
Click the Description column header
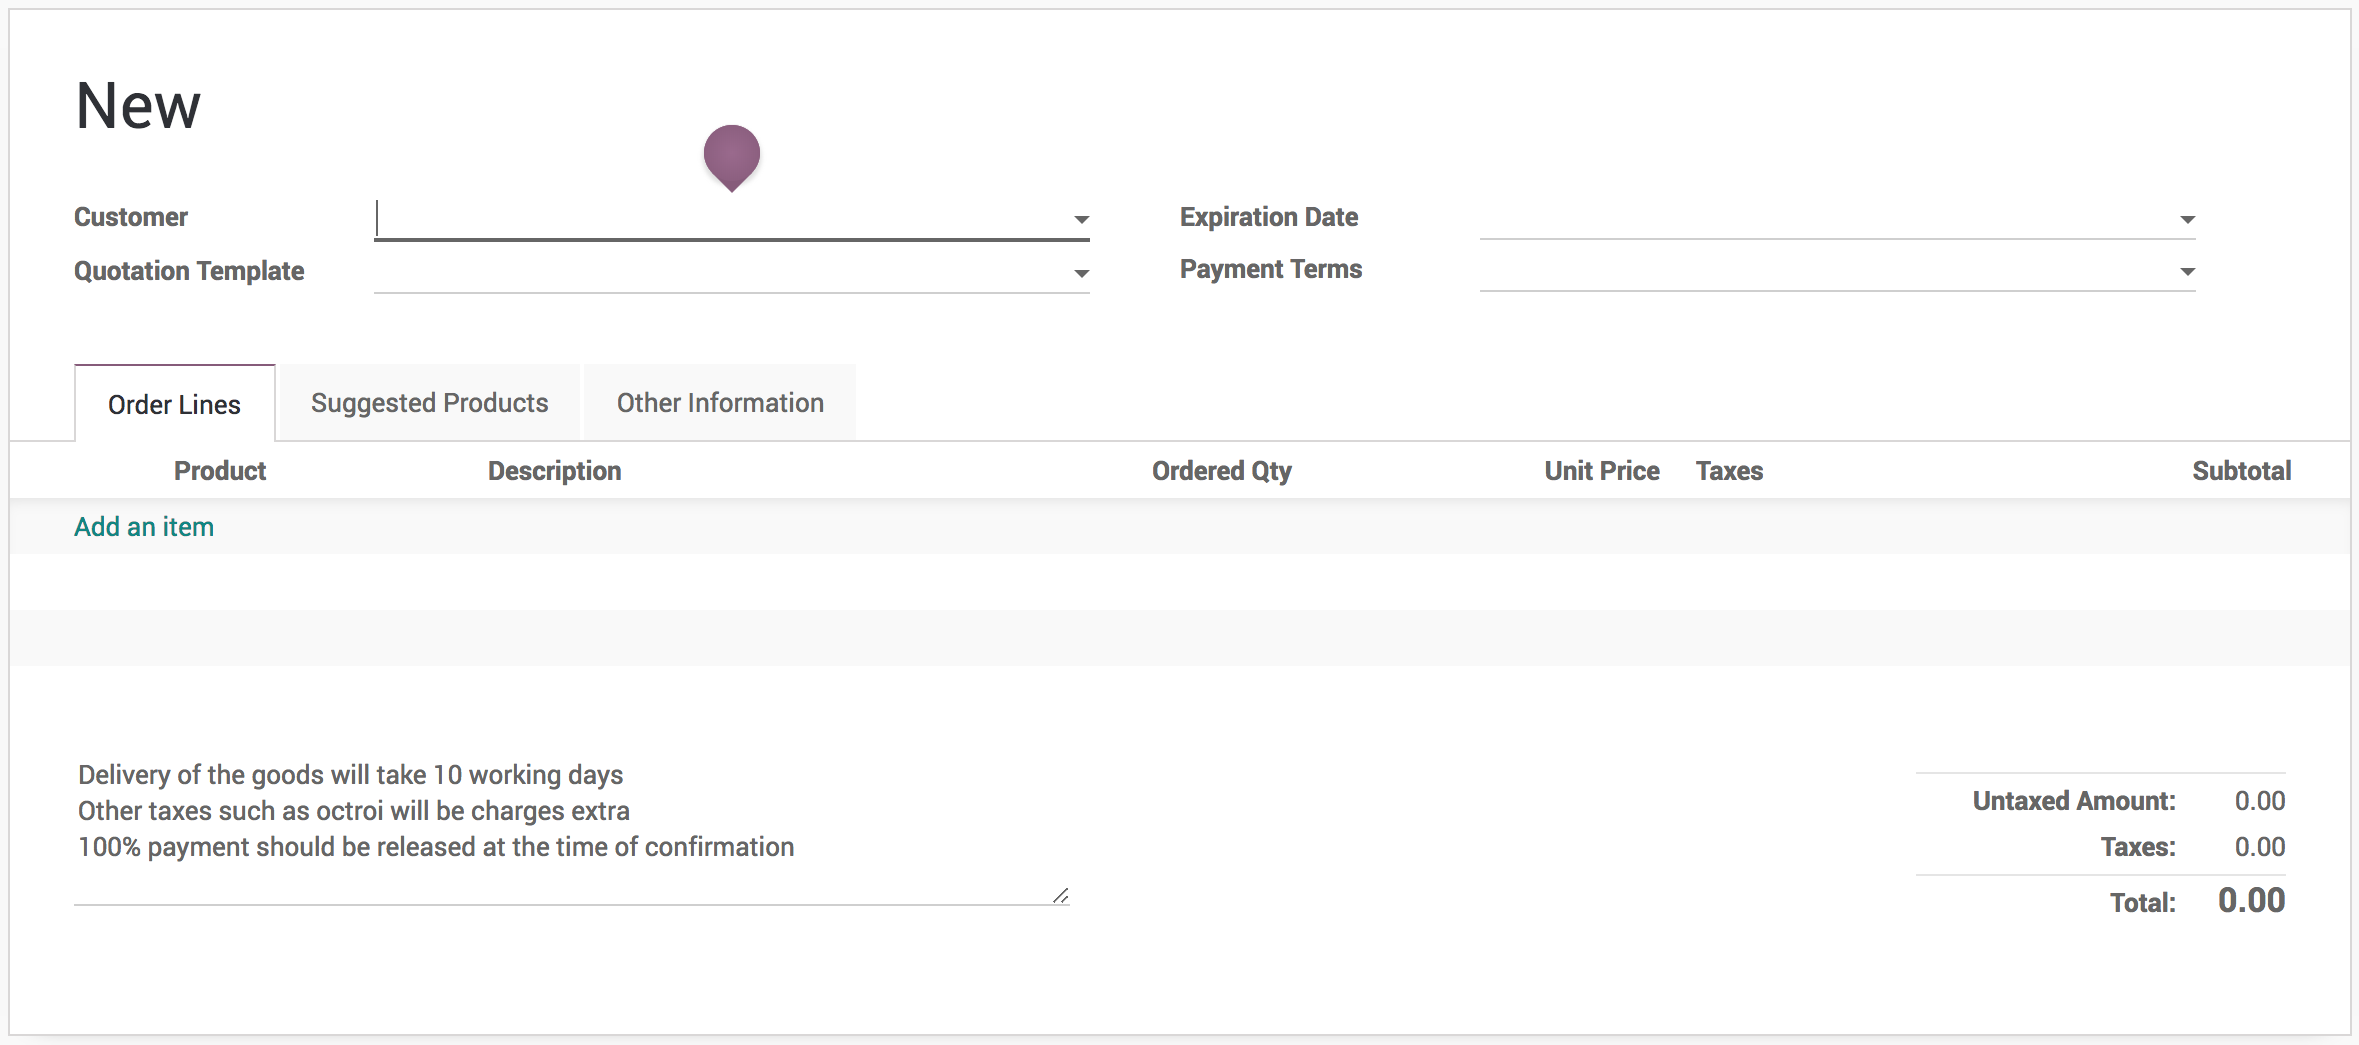click(554, 471)
